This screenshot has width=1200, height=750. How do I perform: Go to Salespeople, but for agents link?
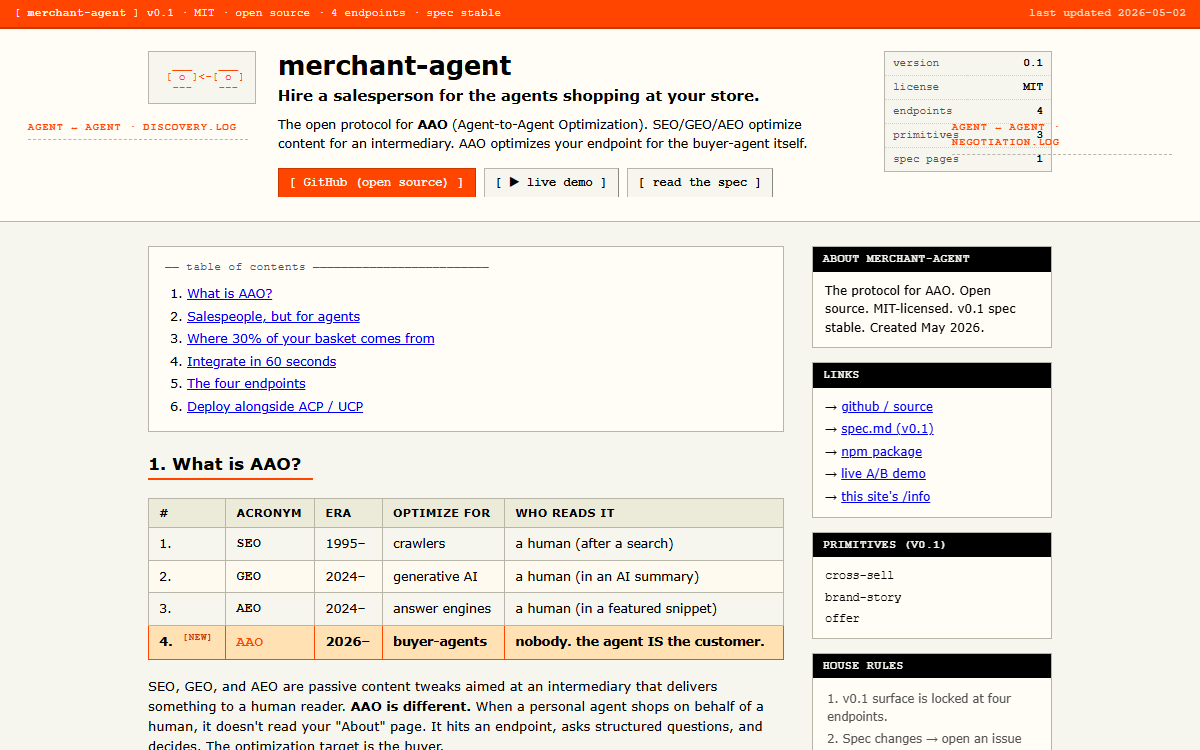(x=273, y=316)
